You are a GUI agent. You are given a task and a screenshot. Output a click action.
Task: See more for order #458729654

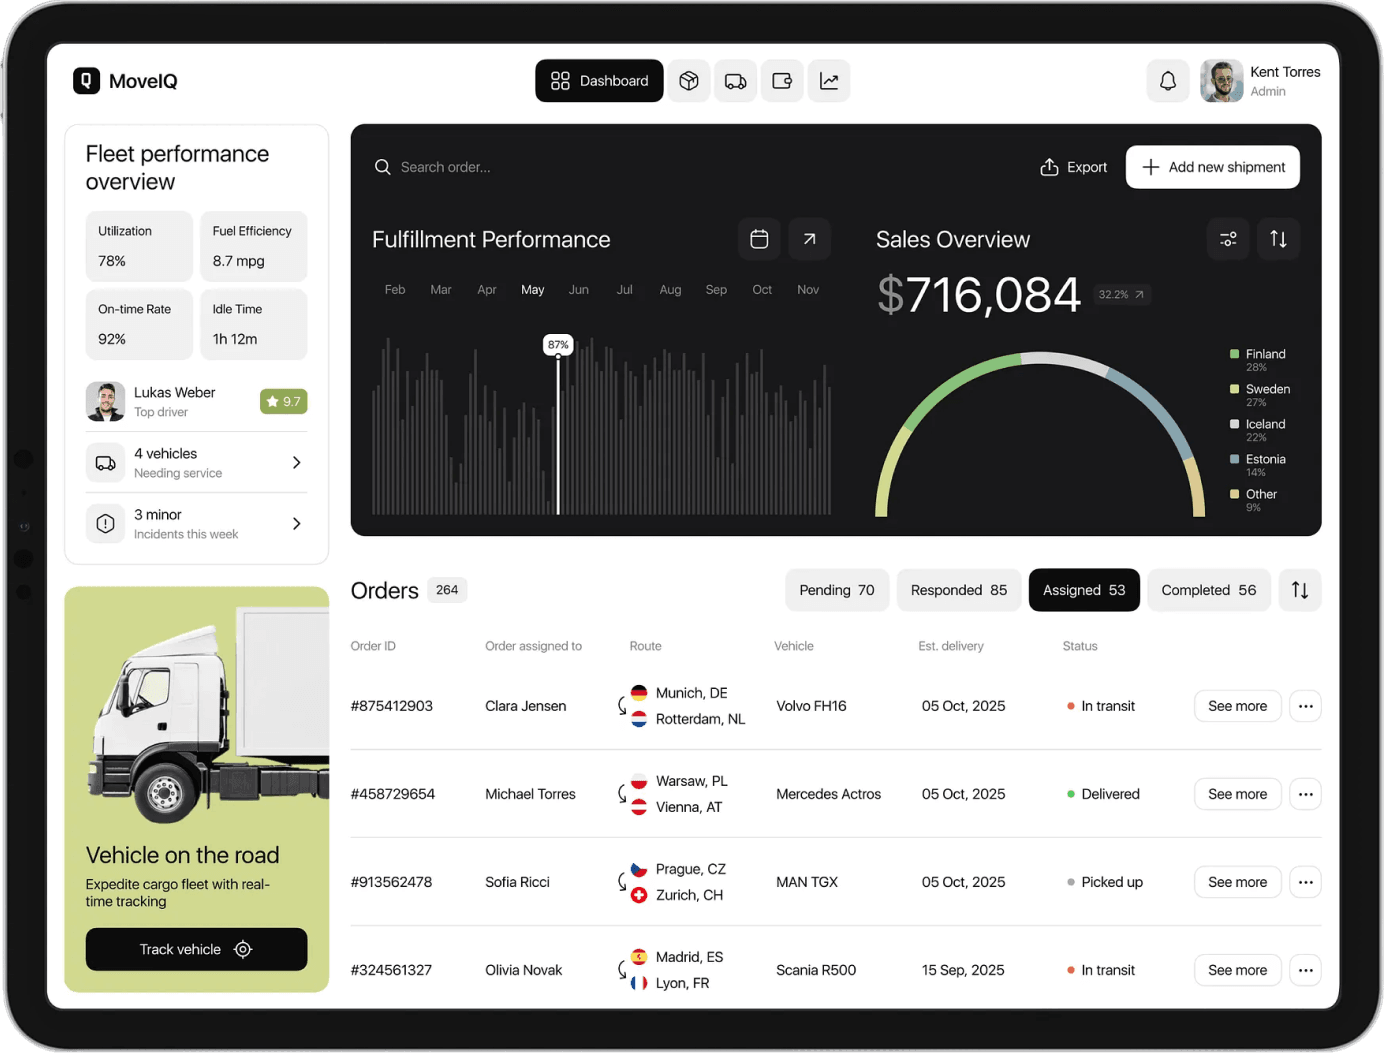pos(1237,794)
